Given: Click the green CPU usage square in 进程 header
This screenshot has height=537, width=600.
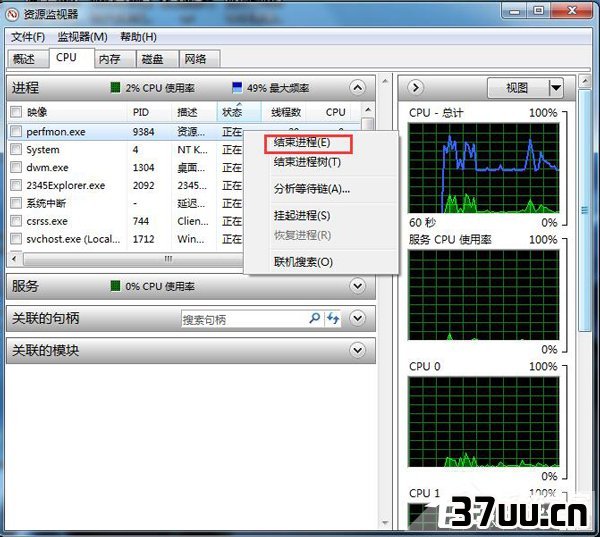Looking at the screenshot, I should (x=115, y=88).
